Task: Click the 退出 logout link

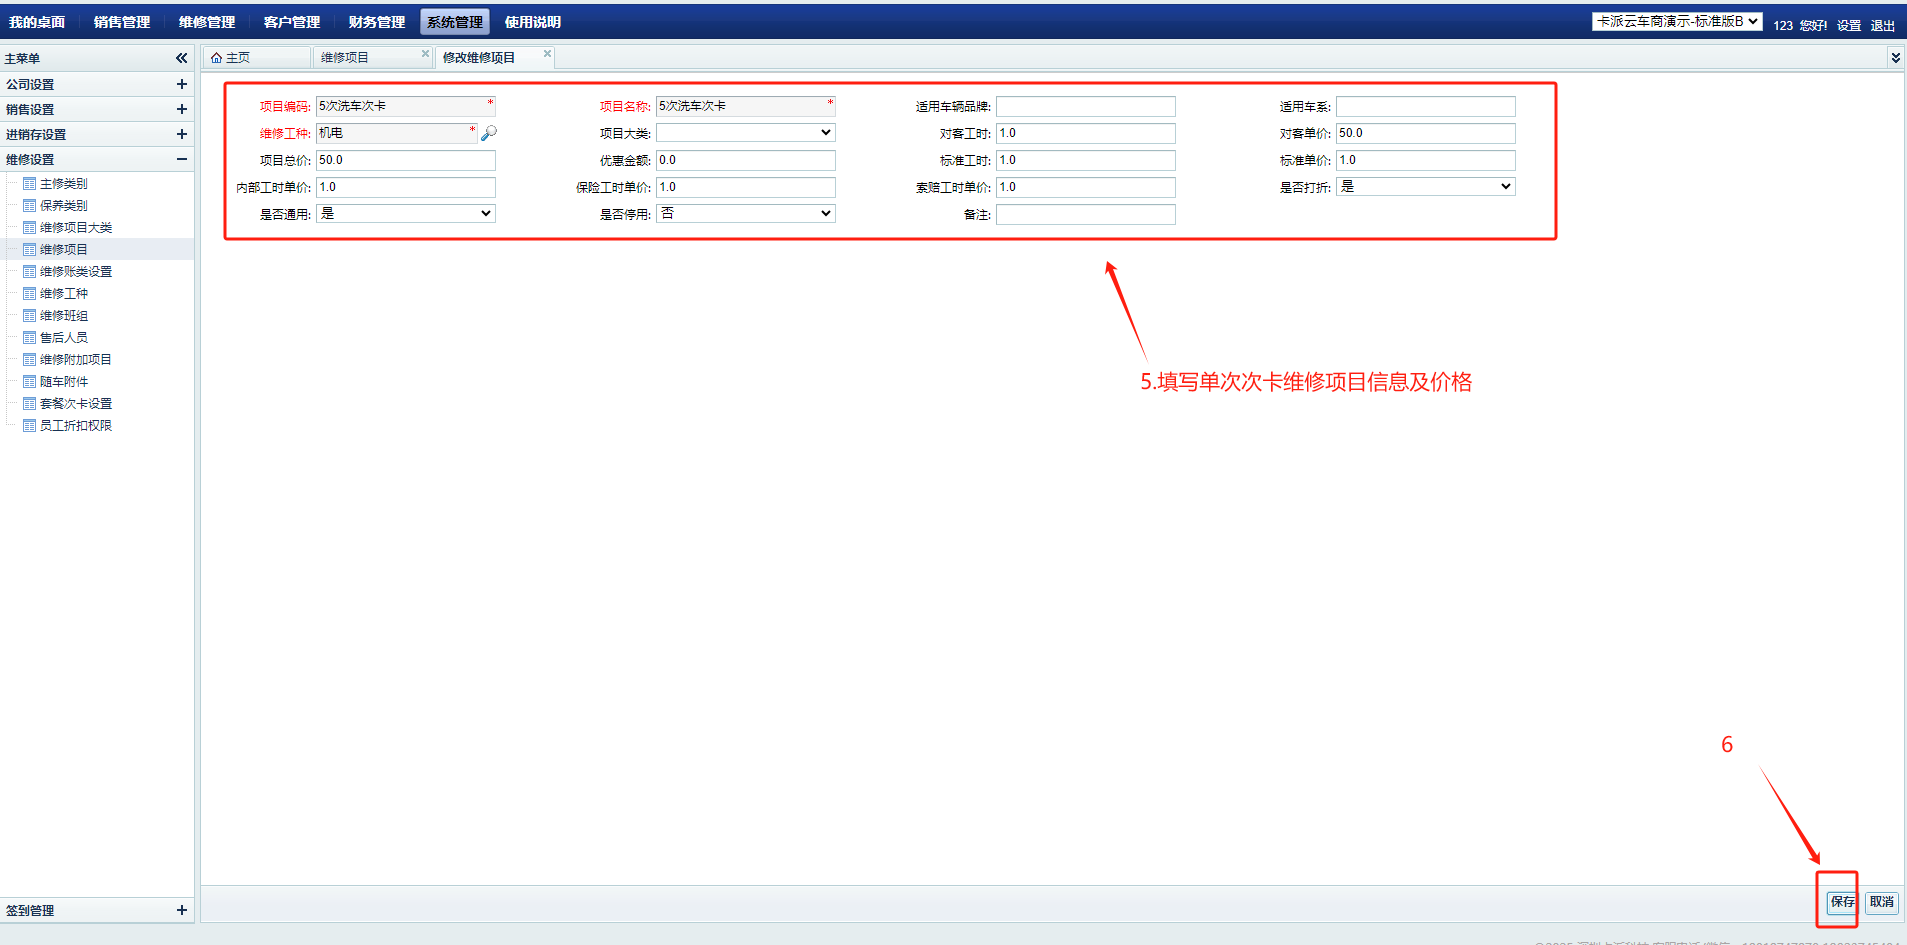Action: (1882, 26)
